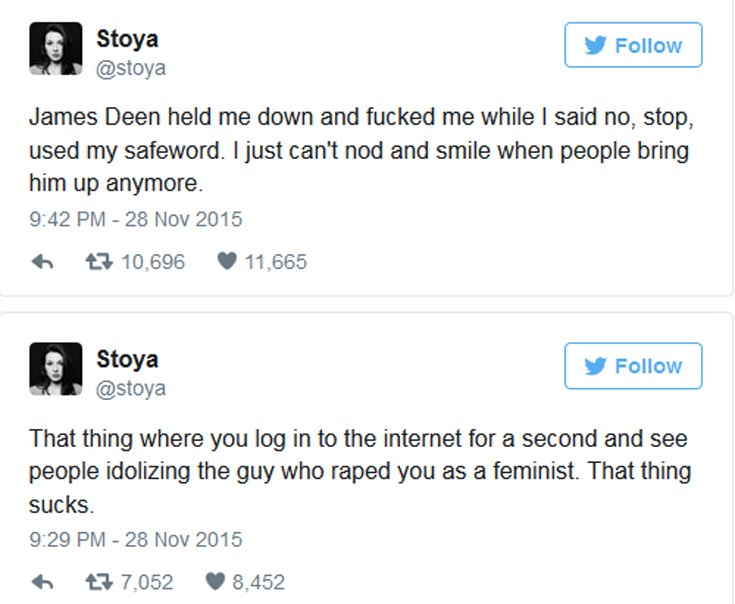The width and height of the screenshot is (735, 604).
Task: Like the tweet with 8,452 likes
Action: [216, 582]
